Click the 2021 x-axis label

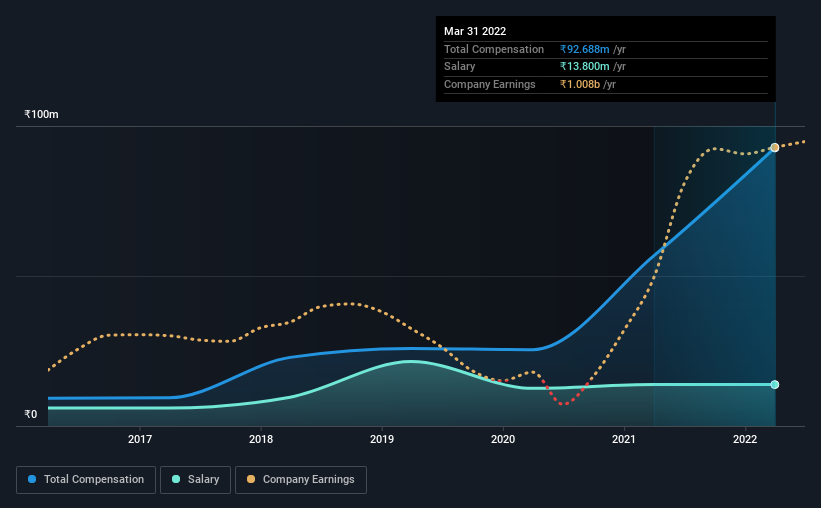tap(624, 439)
